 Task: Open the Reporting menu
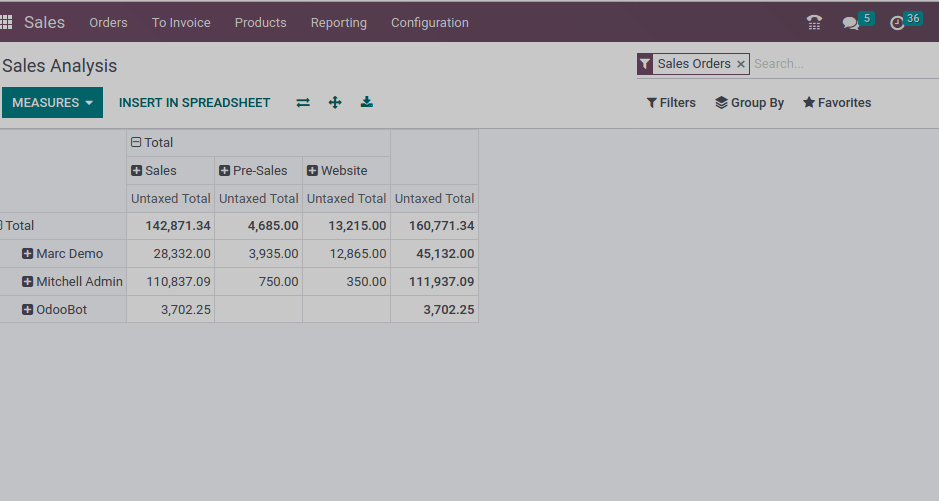pyautogui.click(x=338, y=23)
